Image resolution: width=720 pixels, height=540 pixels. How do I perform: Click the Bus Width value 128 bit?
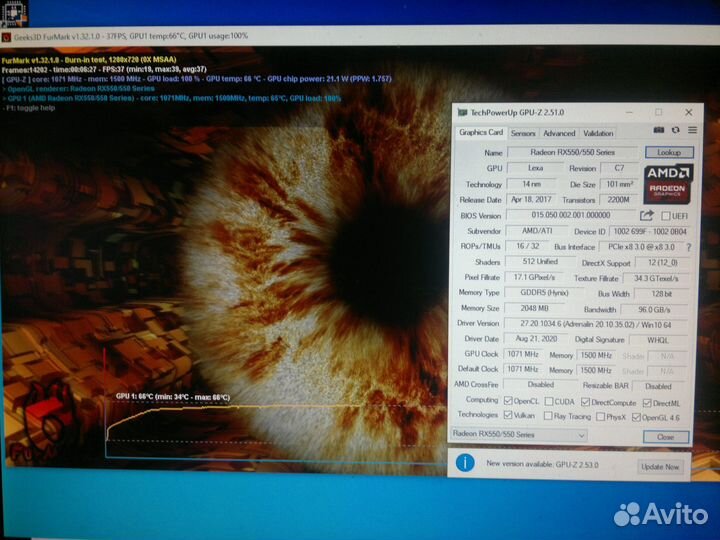(x=661, y=294)
